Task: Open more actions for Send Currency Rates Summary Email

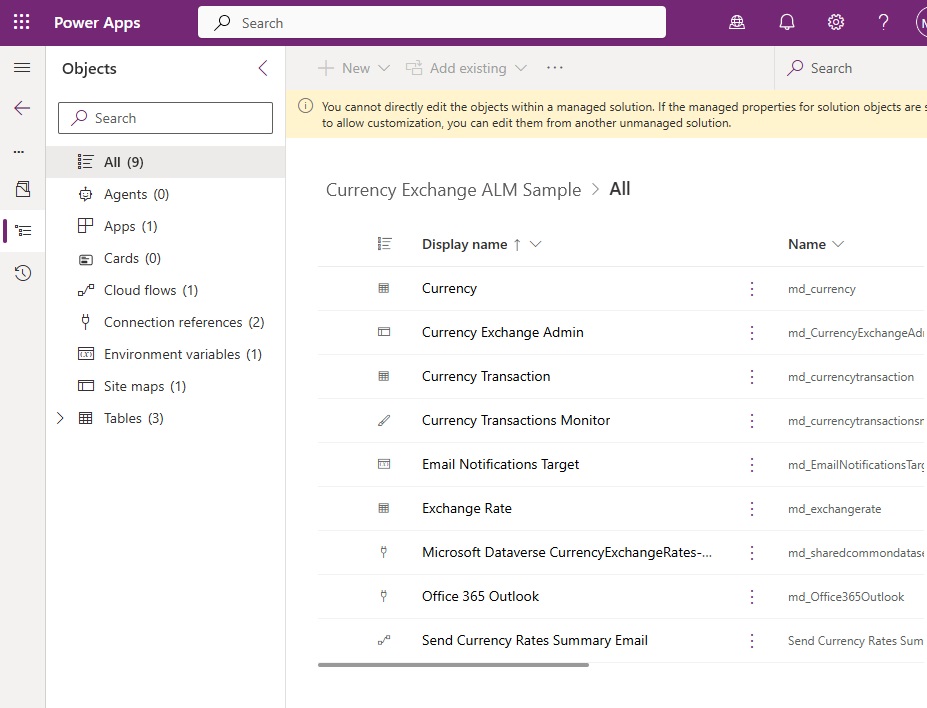Action: pos(751,641)
